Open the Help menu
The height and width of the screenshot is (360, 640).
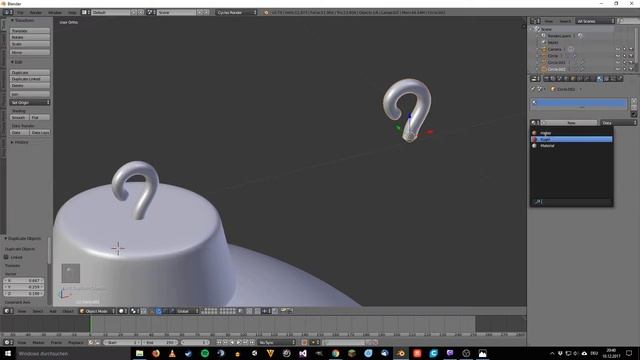point(72,13)
